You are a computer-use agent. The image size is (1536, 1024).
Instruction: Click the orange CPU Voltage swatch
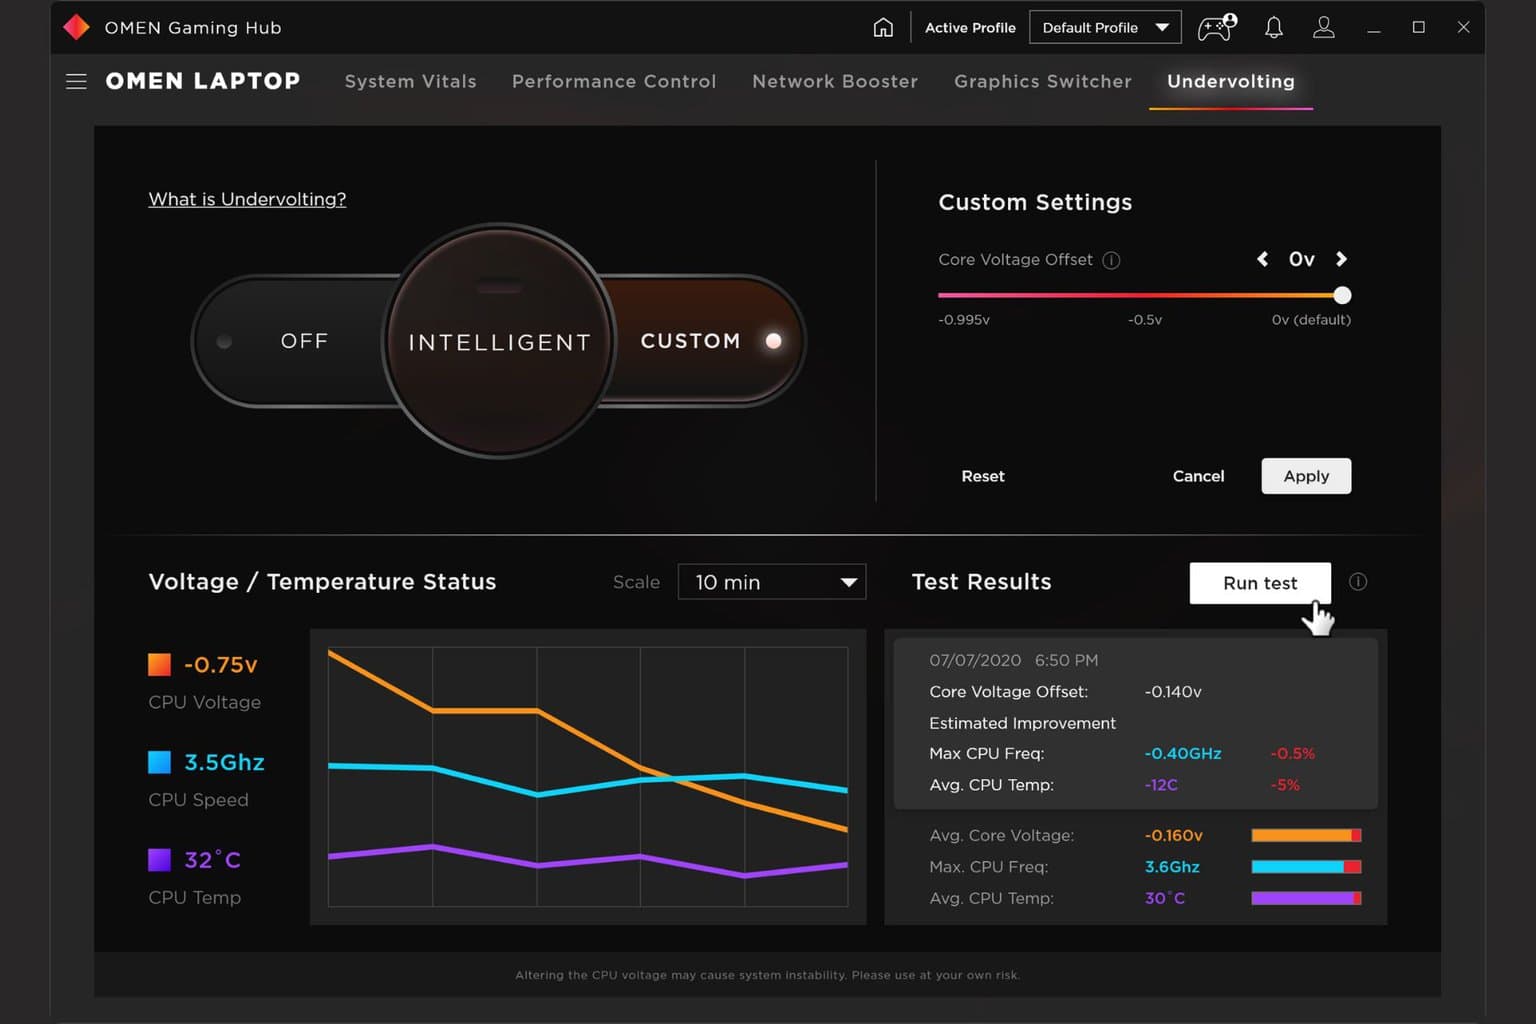(x=159, y=664)
